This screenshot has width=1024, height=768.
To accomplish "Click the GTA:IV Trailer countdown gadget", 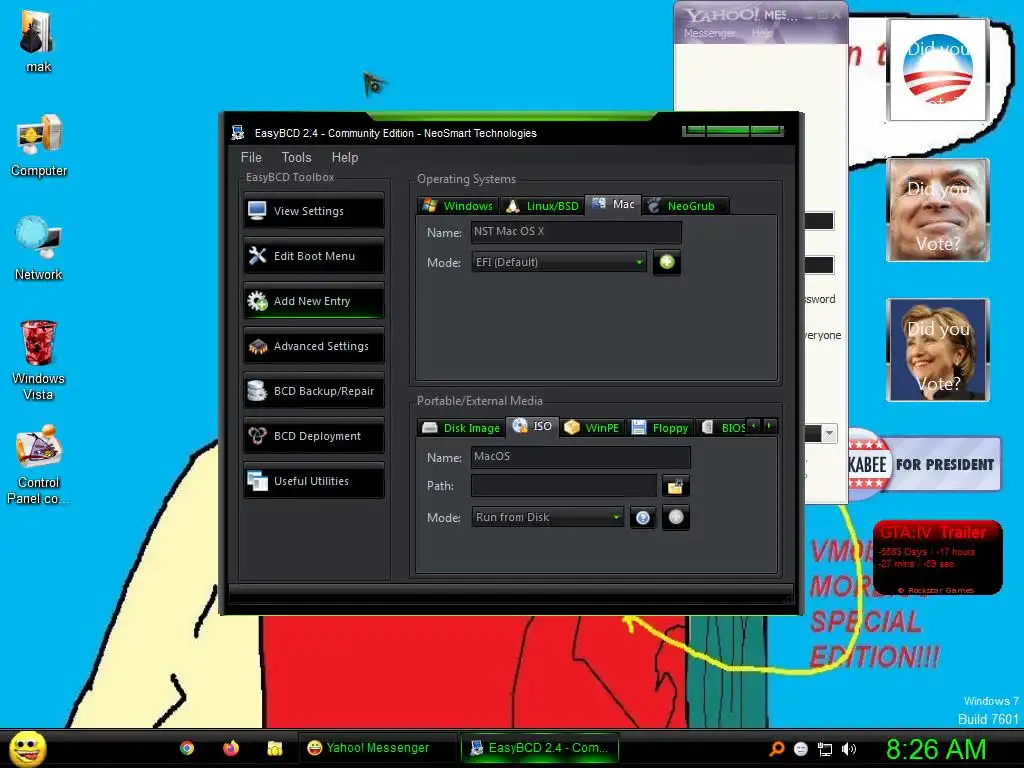I will 938,557.
